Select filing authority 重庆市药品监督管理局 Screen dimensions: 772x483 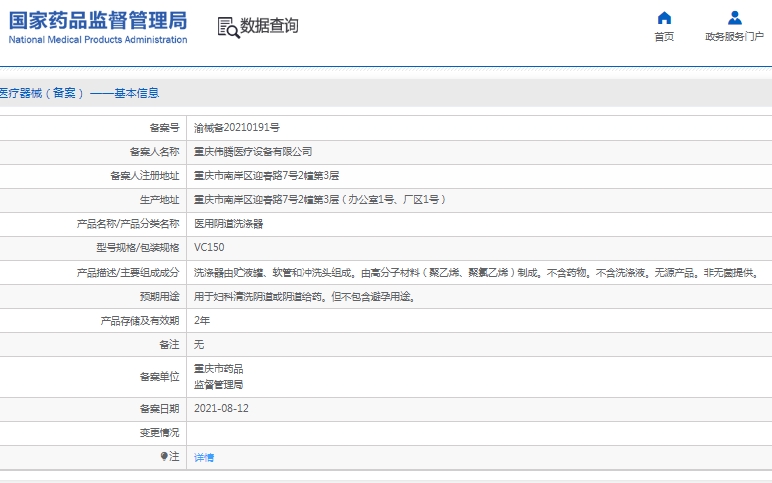(x=219, y=377)
